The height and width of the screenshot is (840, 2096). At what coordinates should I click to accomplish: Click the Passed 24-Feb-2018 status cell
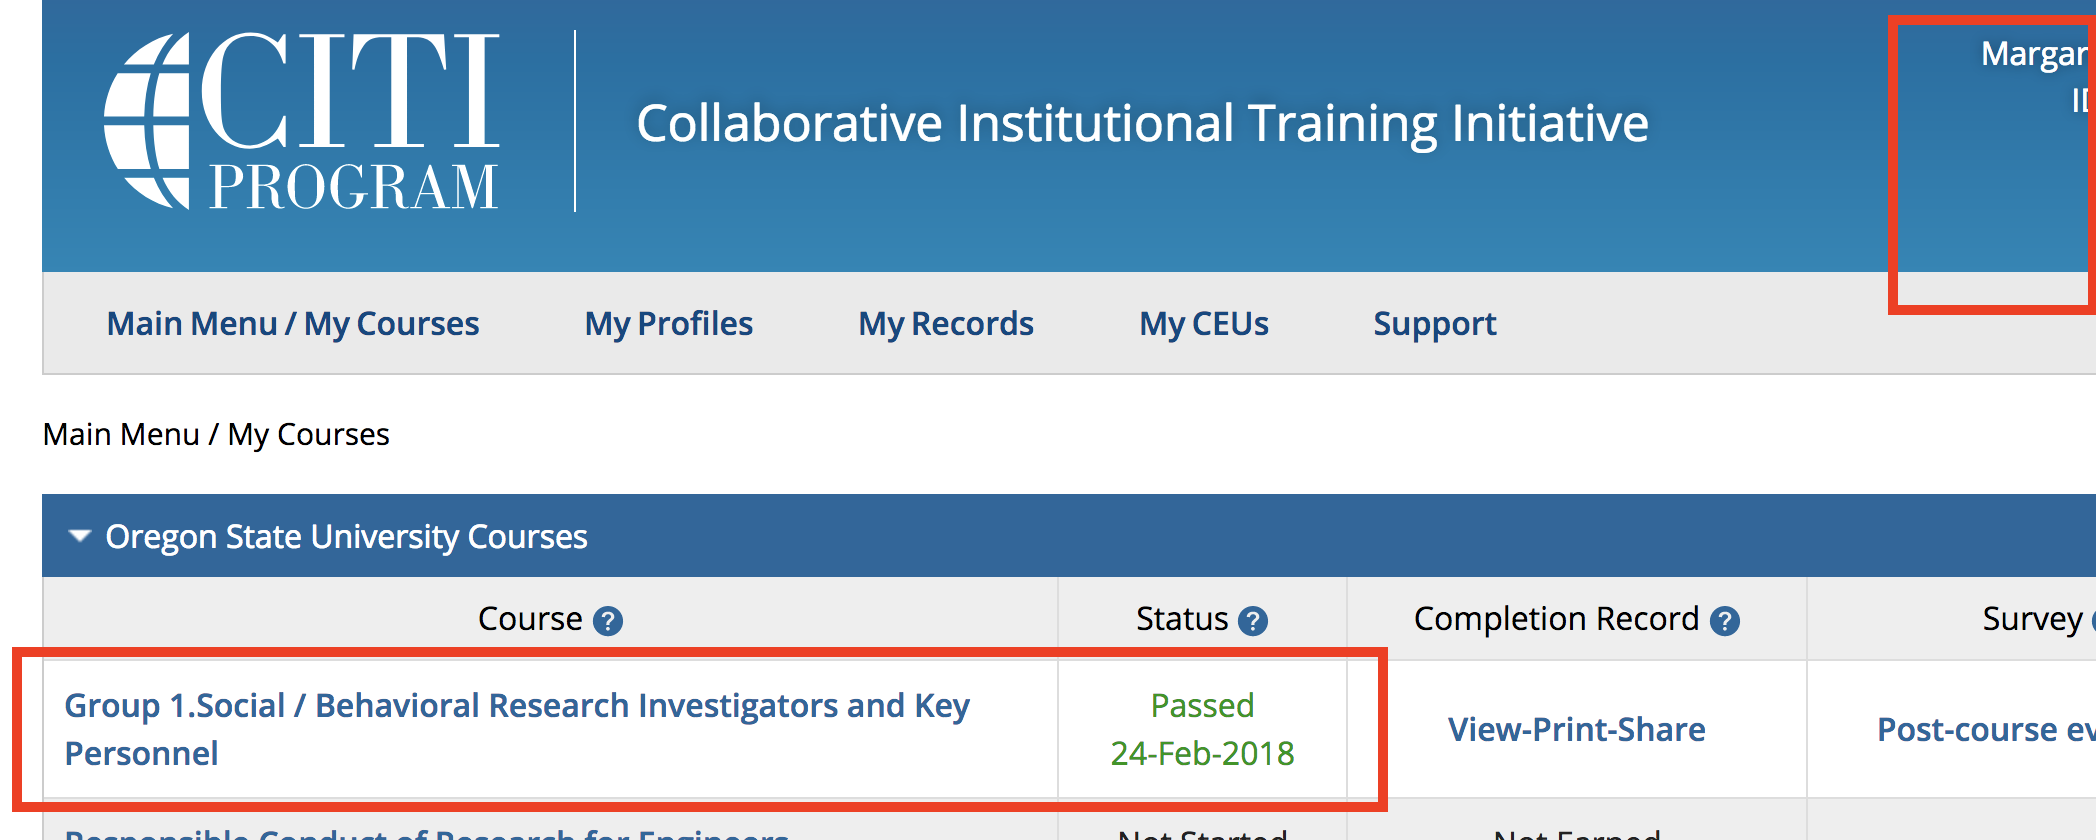[x=1202, y=729]
